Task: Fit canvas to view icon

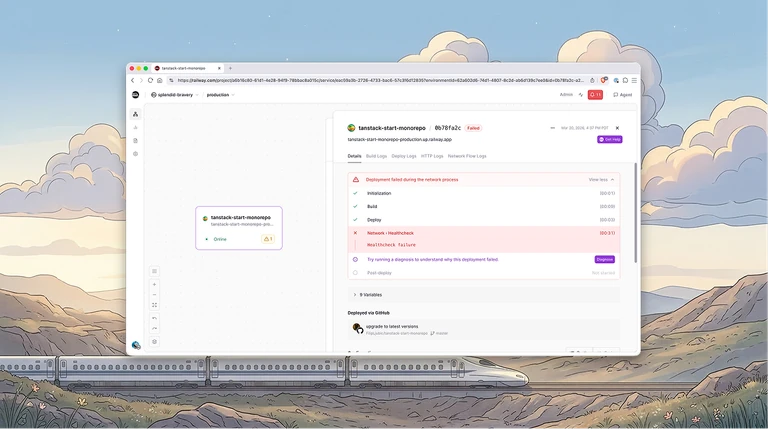Action: (x=154, y=305)
